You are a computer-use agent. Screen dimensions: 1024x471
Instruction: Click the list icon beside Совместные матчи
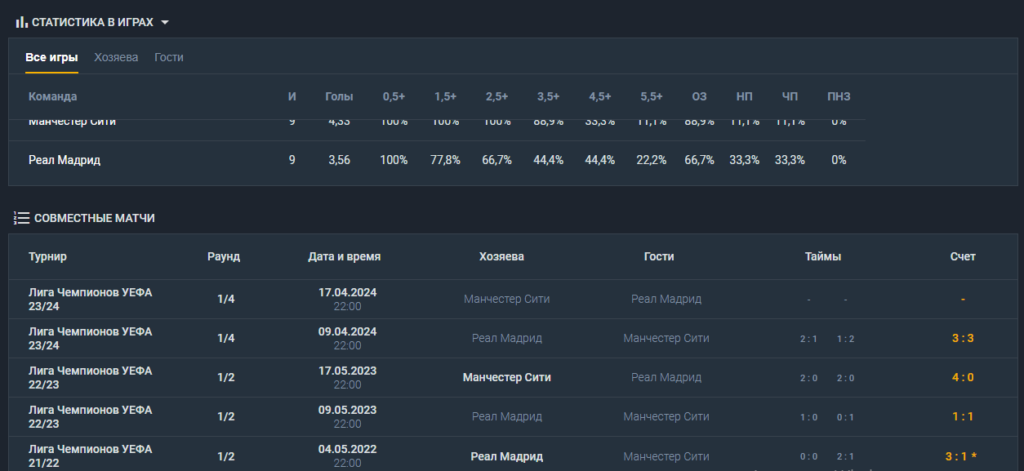click(22, 218)
